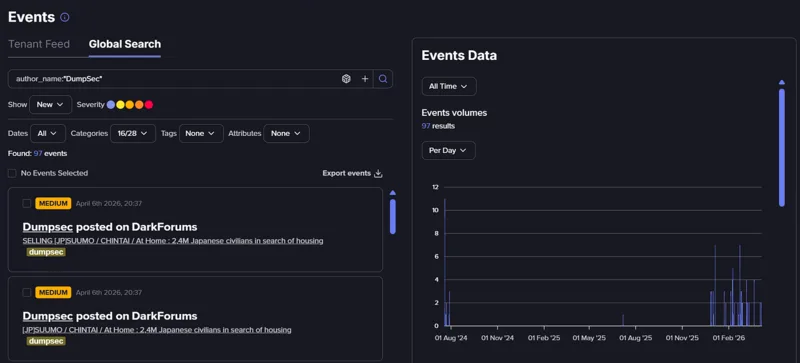
Task: Click dumpsec tag in first event card
Action: (x=46, y=252)
